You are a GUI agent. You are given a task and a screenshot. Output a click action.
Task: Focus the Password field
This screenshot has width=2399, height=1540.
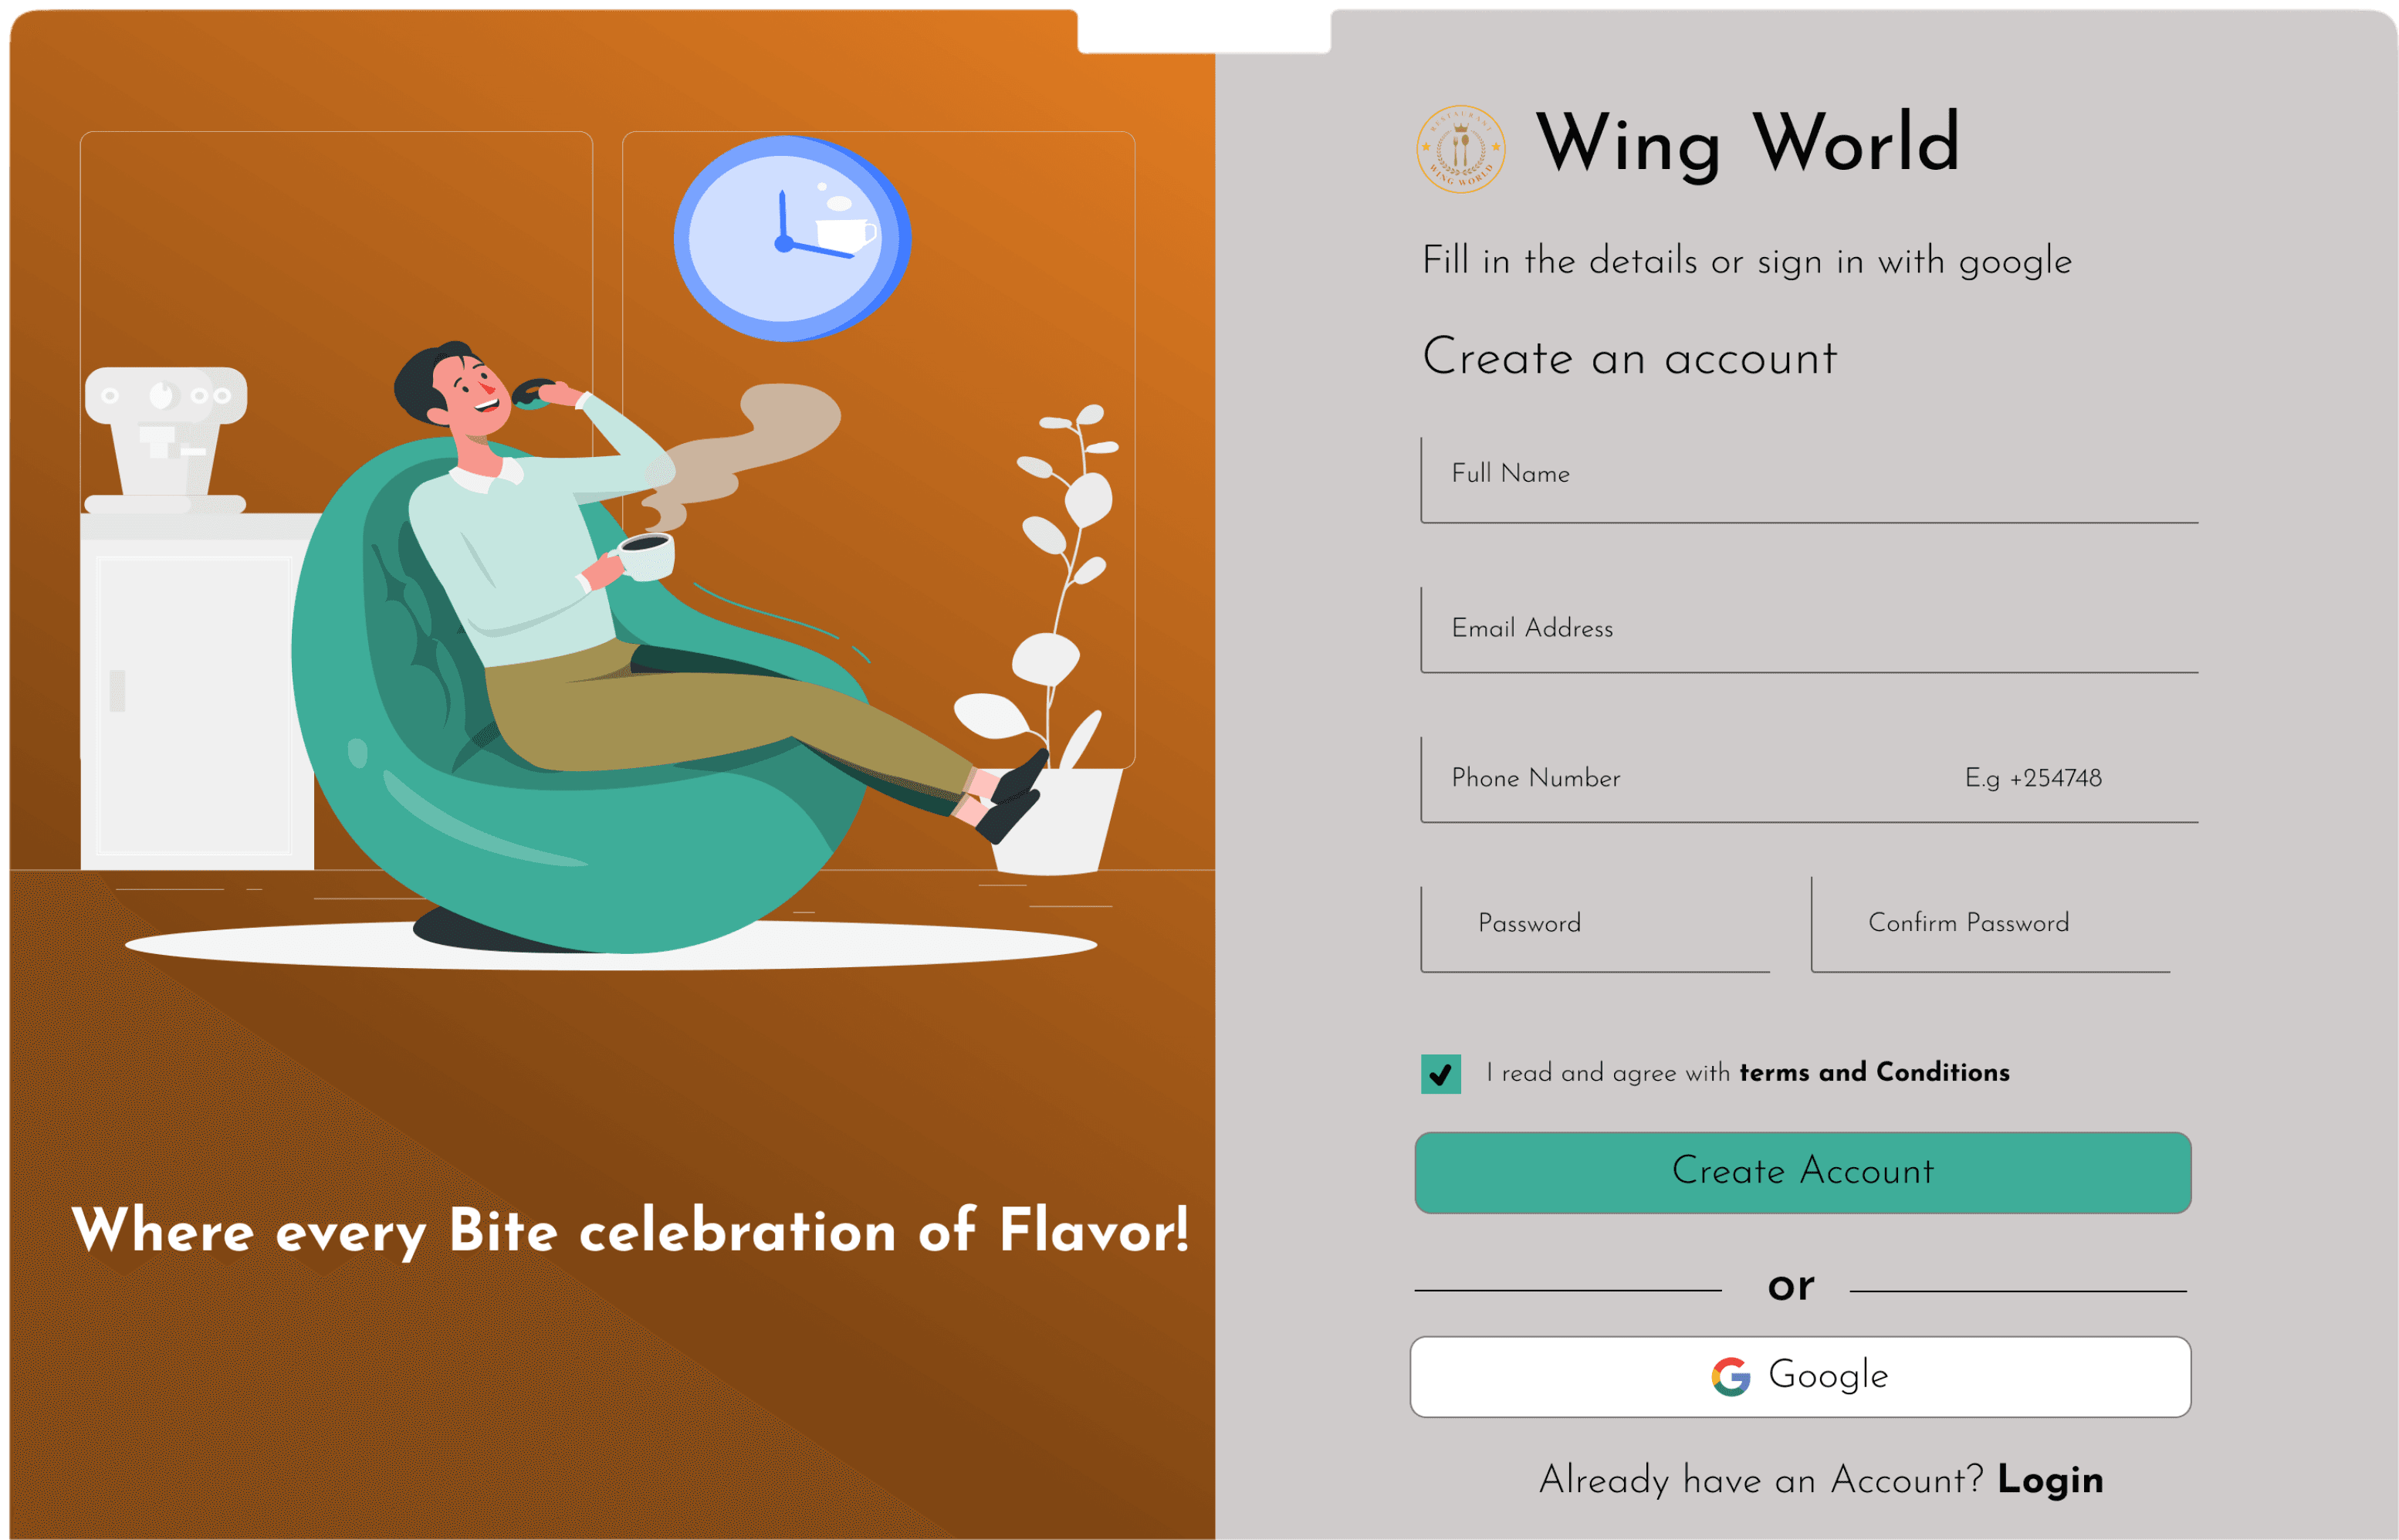[1594, 924]
